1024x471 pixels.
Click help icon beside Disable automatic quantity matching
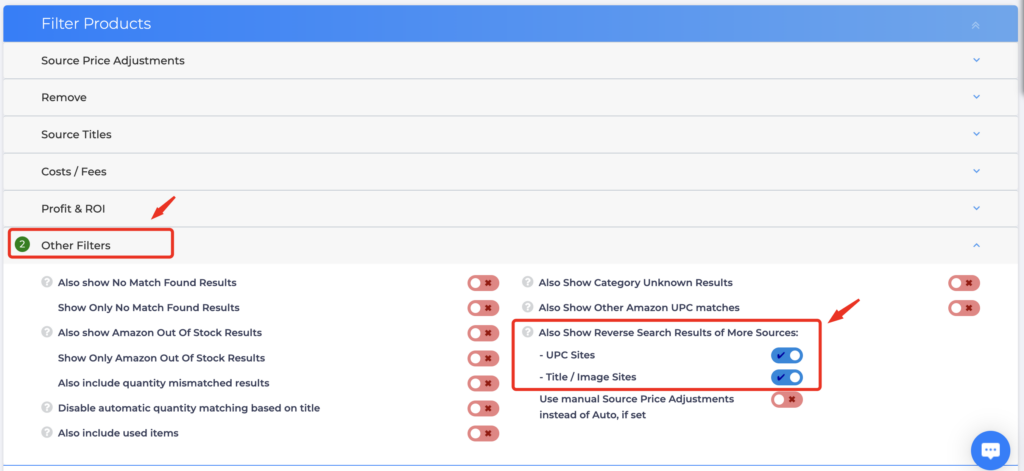46,408
